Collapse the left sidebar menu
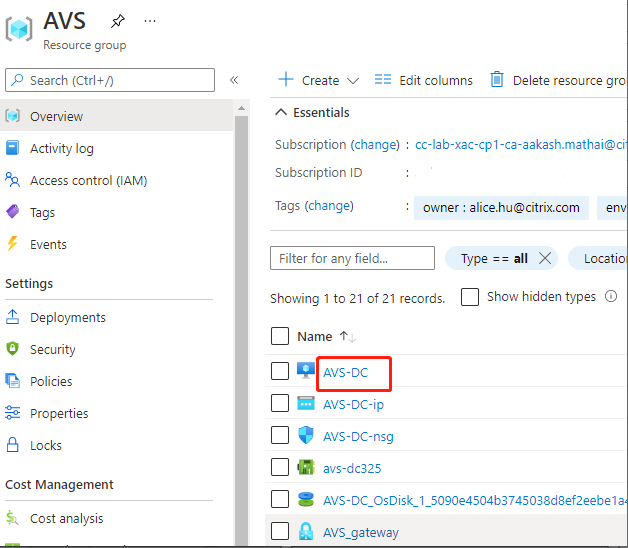628x548 pixels. point(234,80)
